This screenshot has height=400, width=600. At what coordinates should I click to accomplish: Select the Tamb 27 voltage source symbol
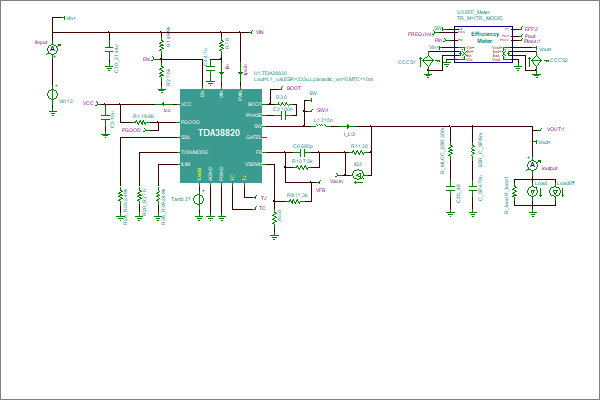point(199,199)
